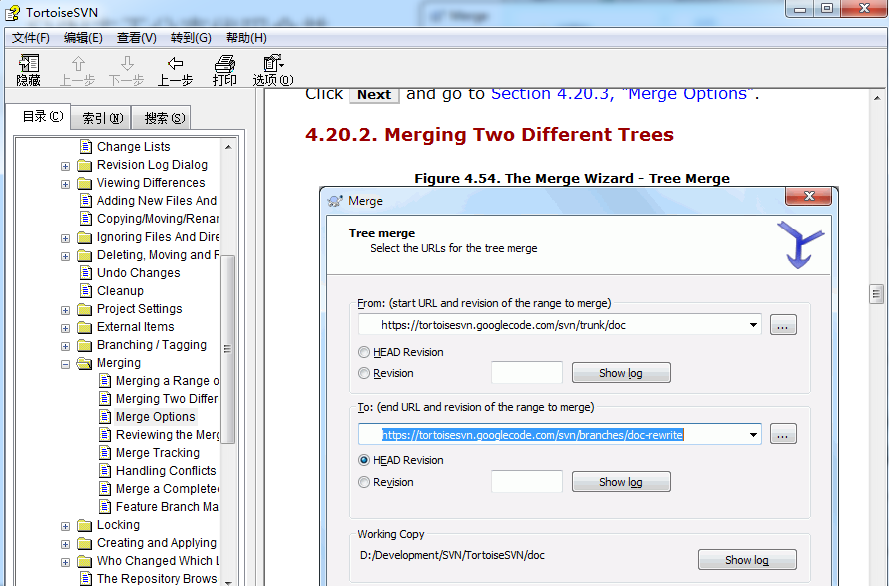This screenshot has width=889, height=586.
Task: Expand the Viewing Differences tree node
Action: (65, 184)
